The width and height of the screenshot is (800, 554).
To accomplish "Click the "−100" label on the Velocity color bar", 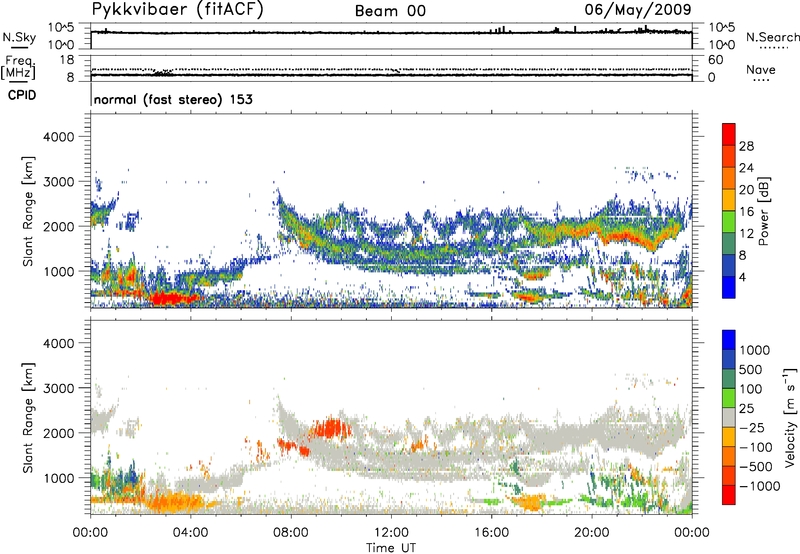I will pos(755,447).
